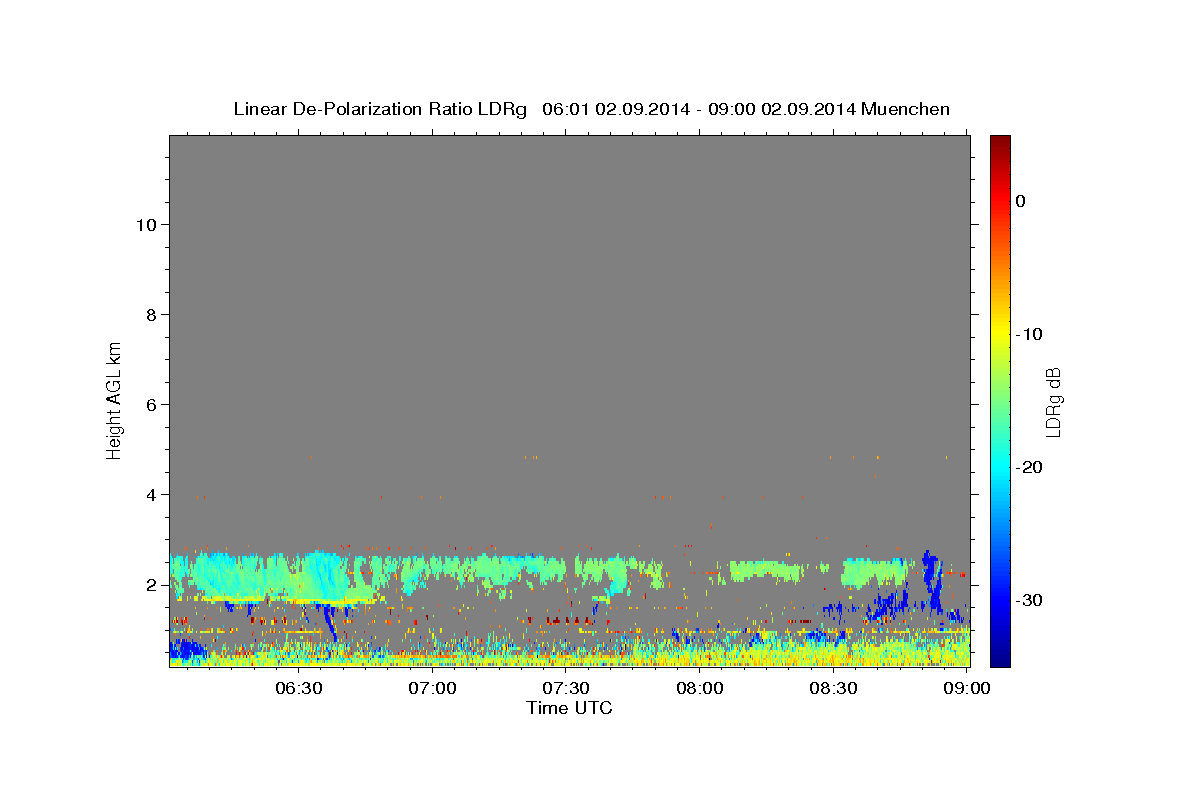Click the 'LDRg dB' colorbar label
The height and width of the screenshot is (800, 1200).
pos(1053,402)
